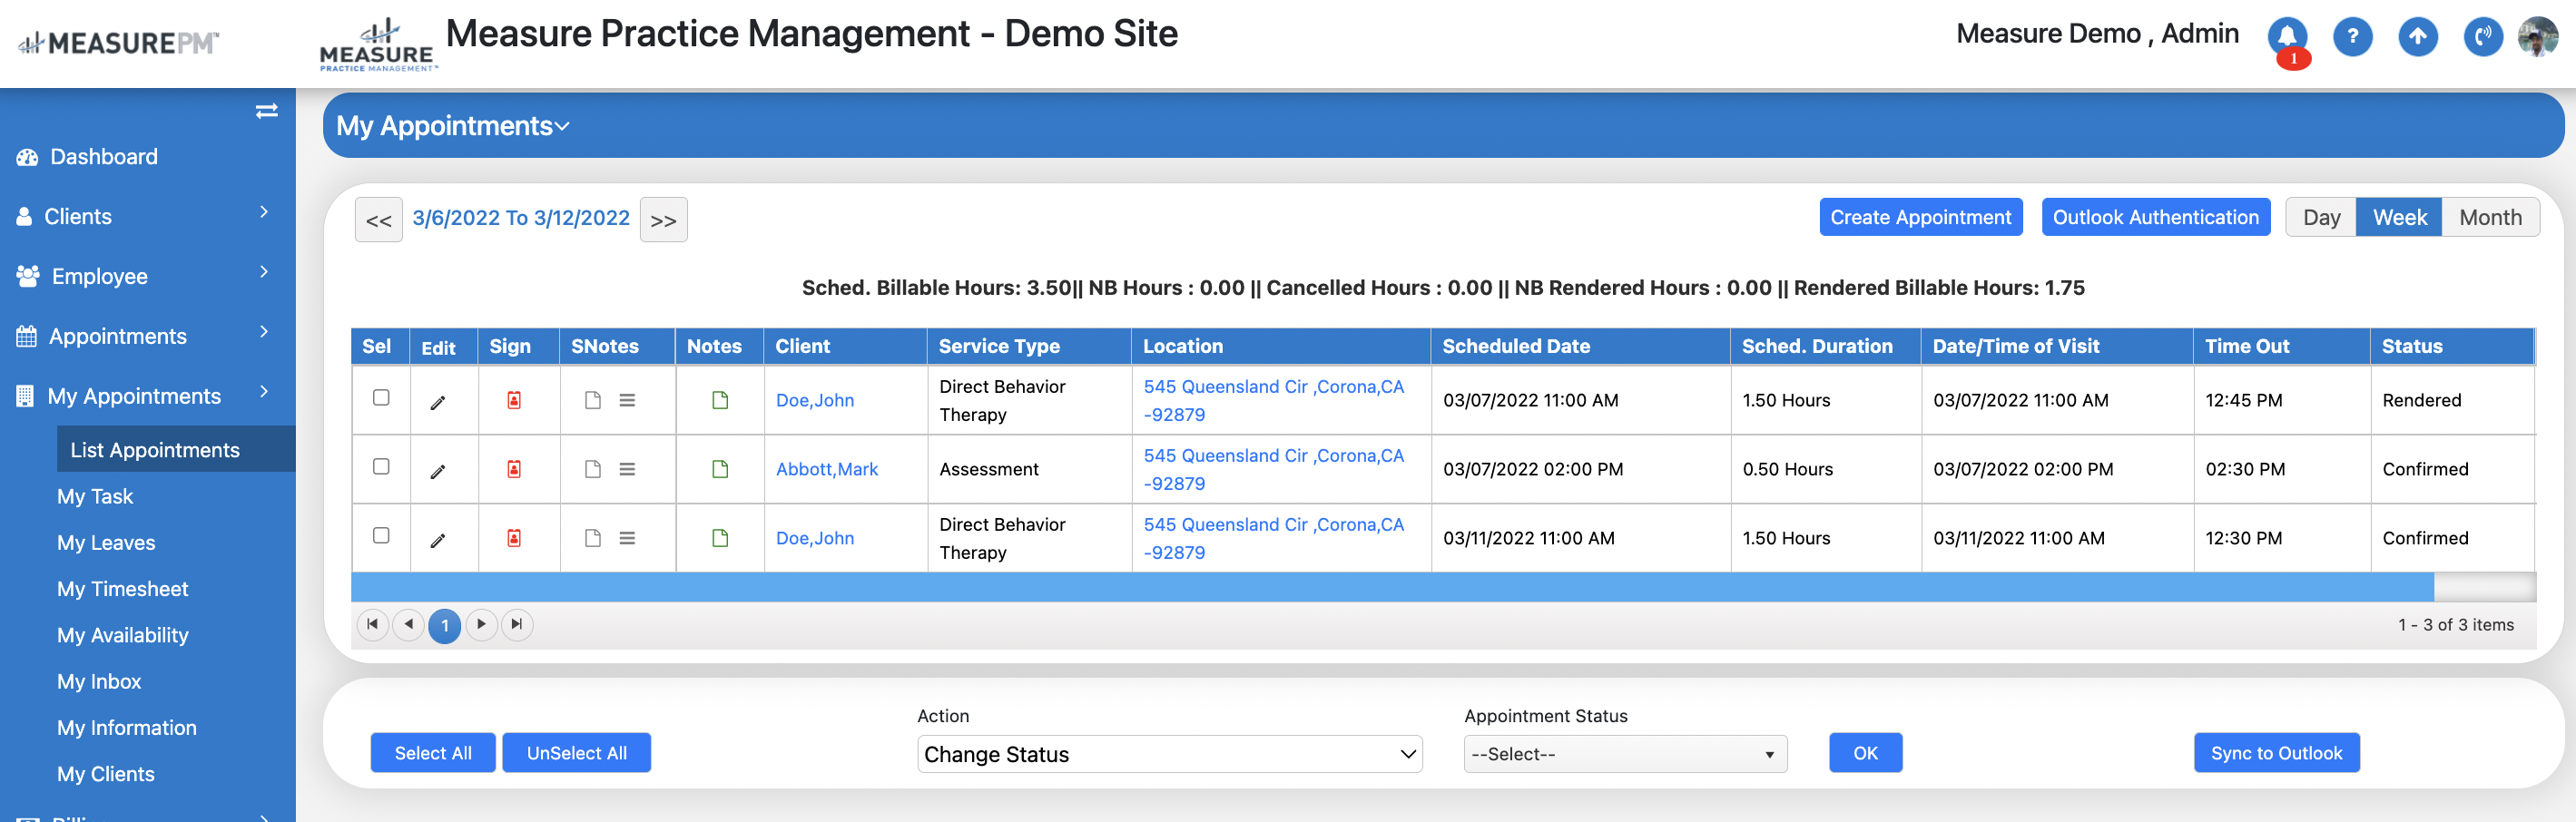The height and width of the screenshot is (822, 2576).
Task: Open My Task in sidebar
Action: 95,497
